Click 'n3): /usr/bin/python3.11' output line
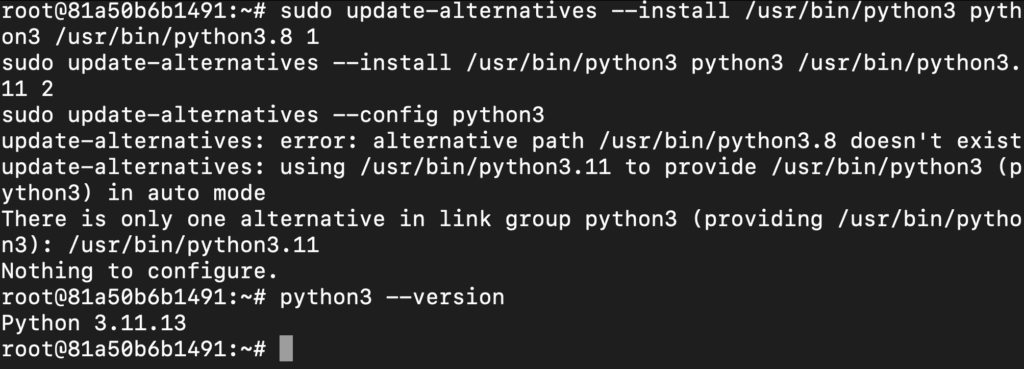 coord(160,245)
